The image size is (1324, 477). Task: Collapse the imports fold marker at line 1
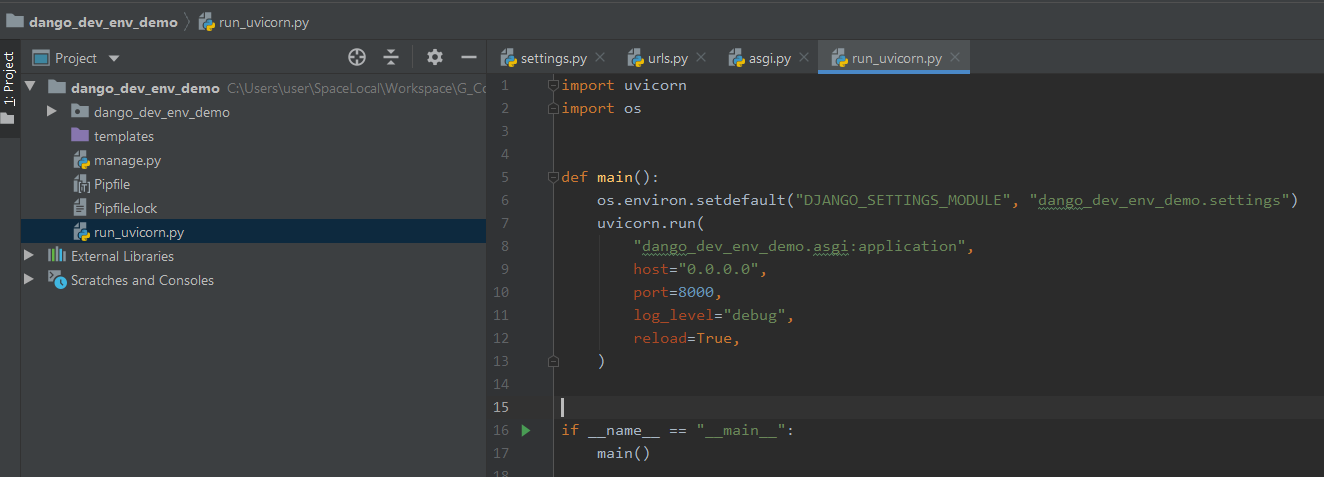[x=552, y=85]
